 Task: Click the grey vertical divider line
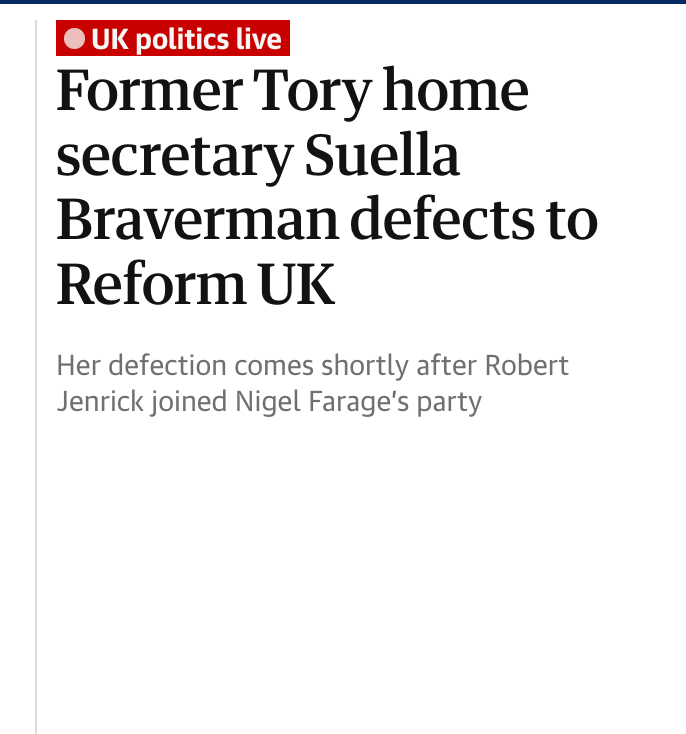[36, 400]
